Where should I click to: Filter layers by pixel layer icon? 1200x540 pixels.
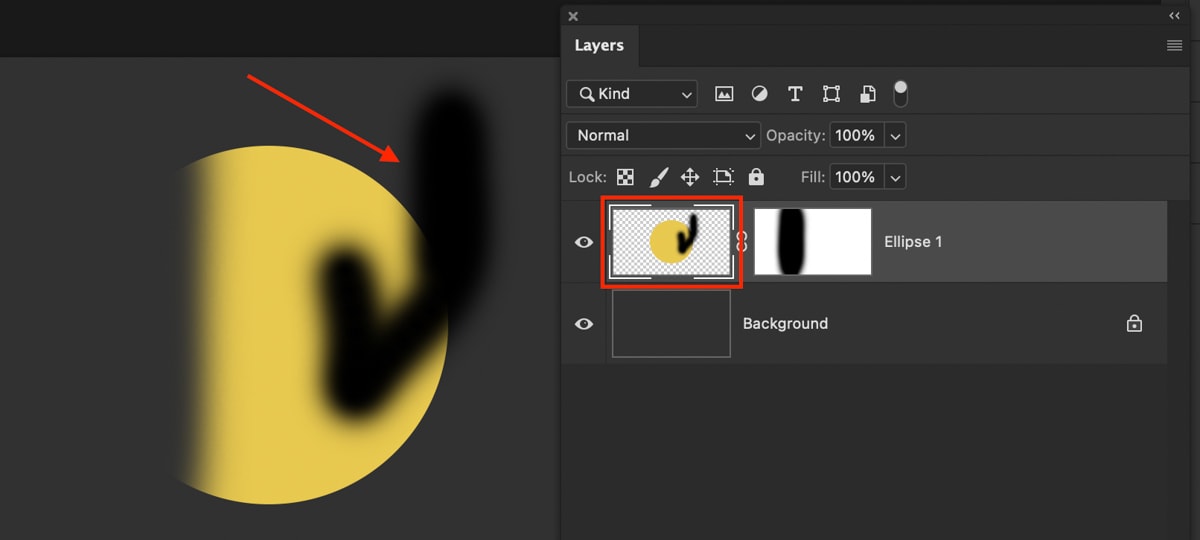[x=724, y=94]
